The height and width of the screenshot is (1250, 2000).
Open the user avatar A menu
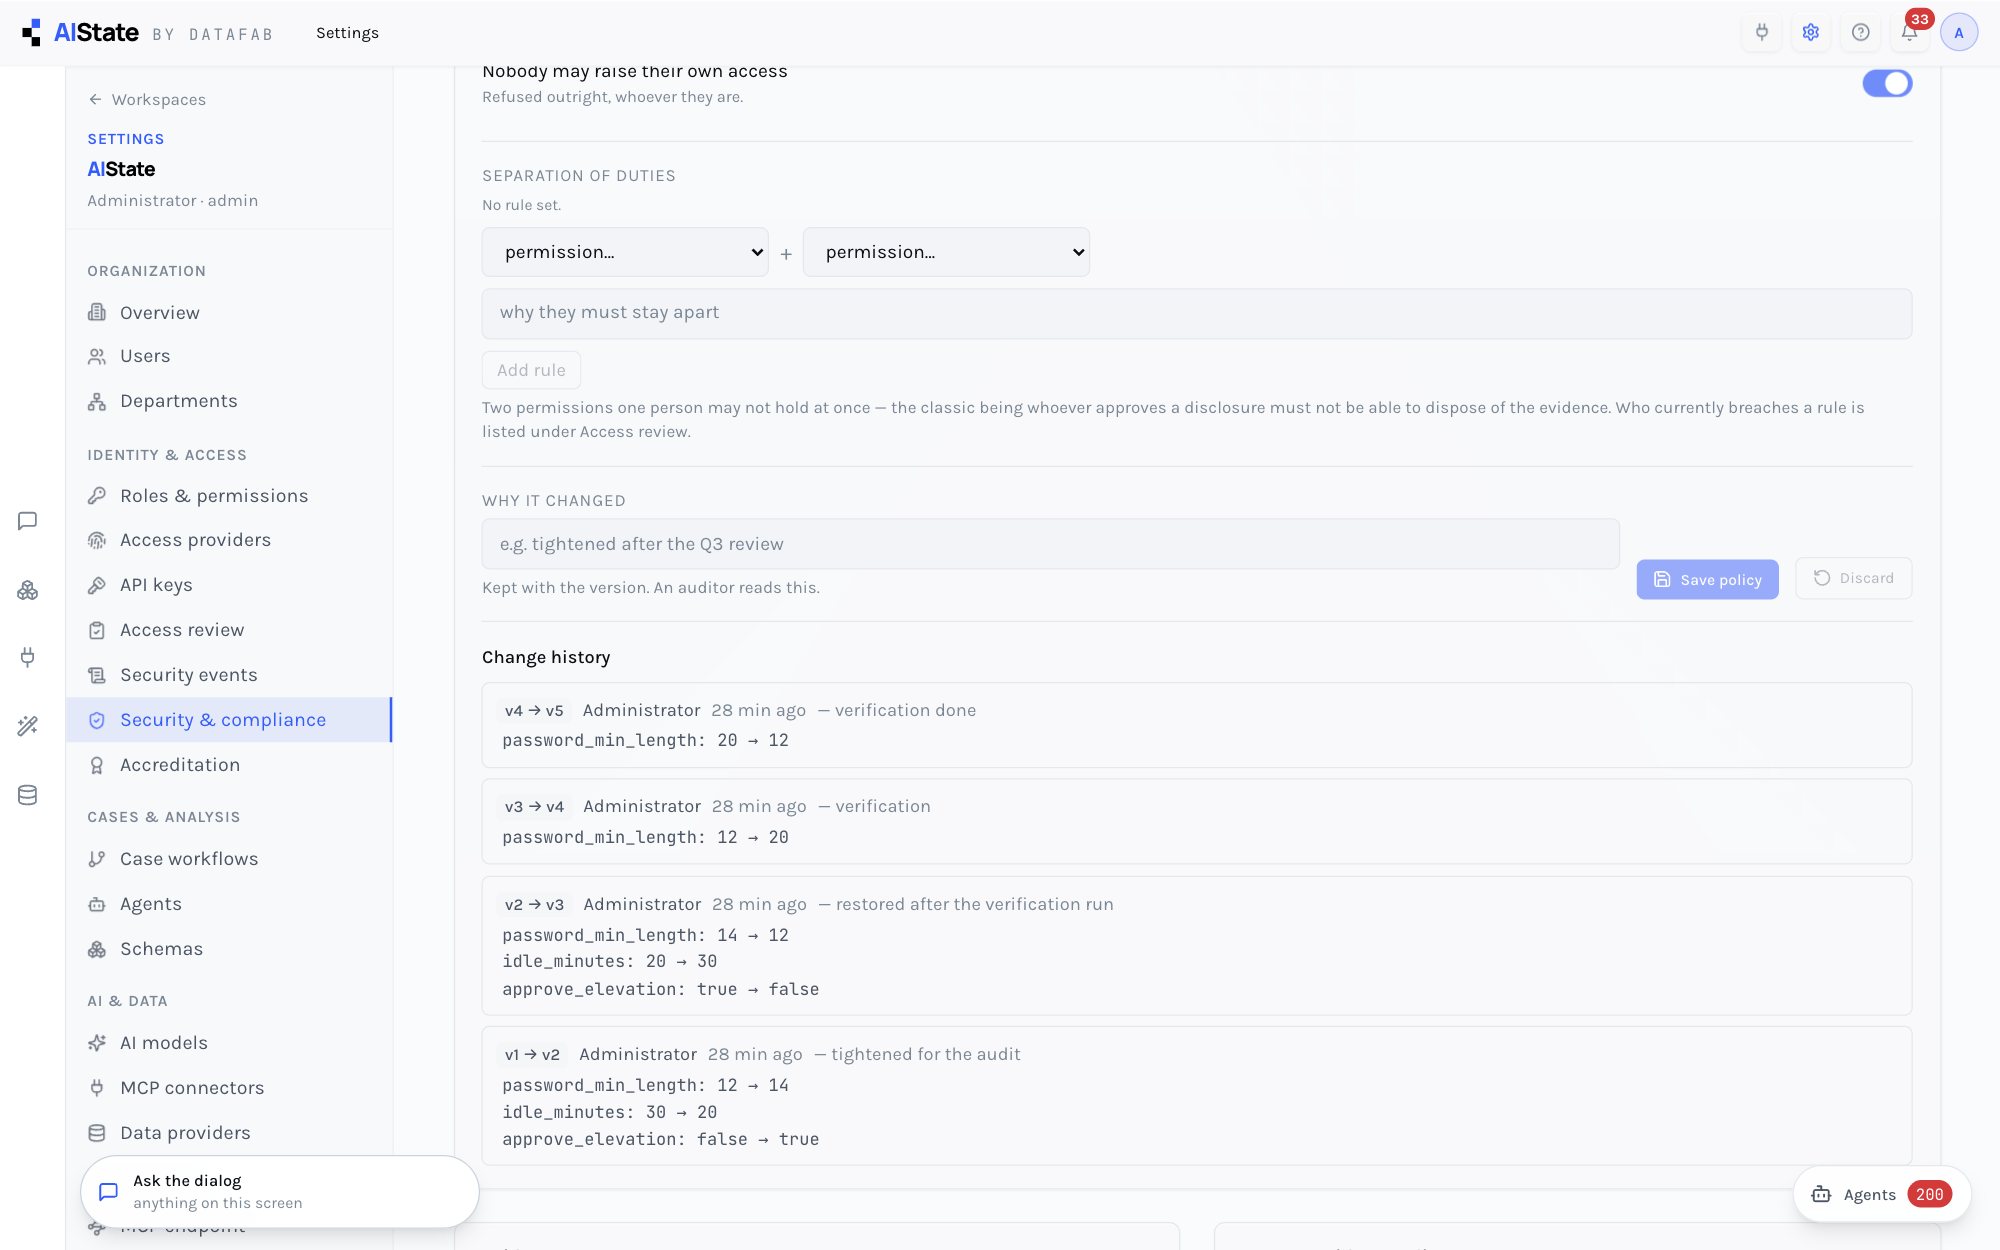1959,32
